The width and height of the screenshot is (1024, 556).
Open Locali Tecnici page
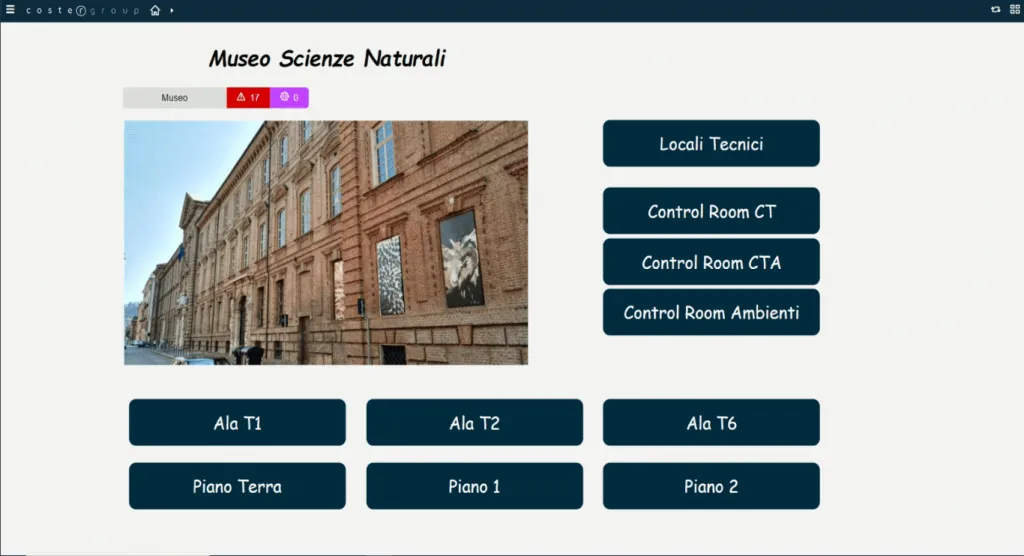(711, 144)
